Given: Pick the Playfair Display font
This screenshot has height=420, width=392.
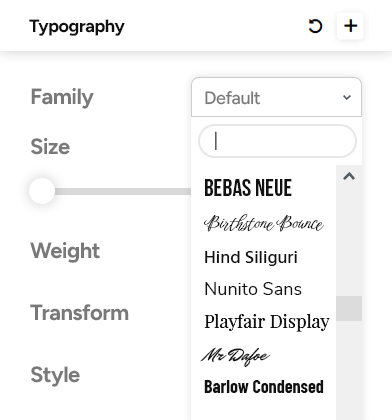Looking at the screenshot, I should click(267, 322).
